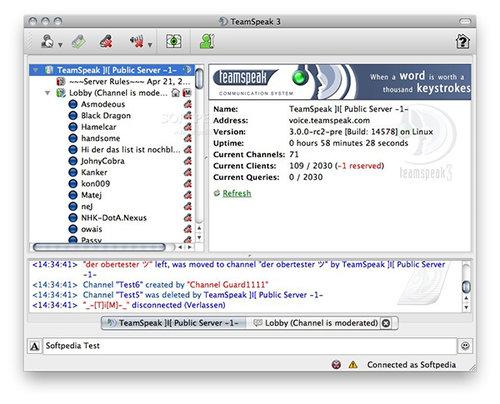Click the channel tree horizontal scrollbar thumb
This screenshot has width=500, height=404.
(99, 247)
